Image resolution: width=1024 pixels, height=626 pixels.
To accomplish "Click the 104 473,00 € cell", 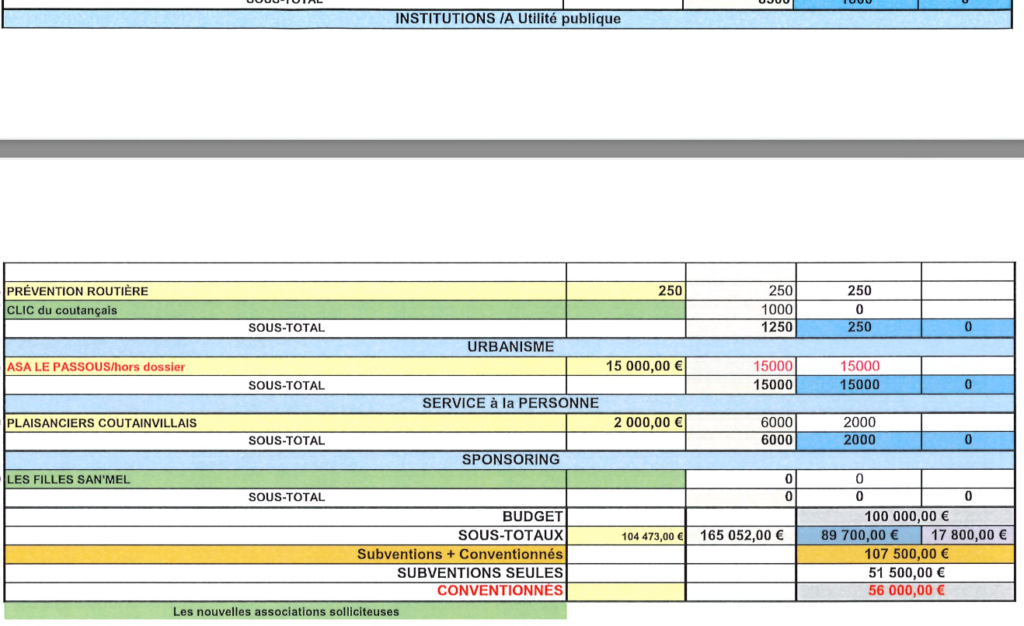I will (626, 536).
